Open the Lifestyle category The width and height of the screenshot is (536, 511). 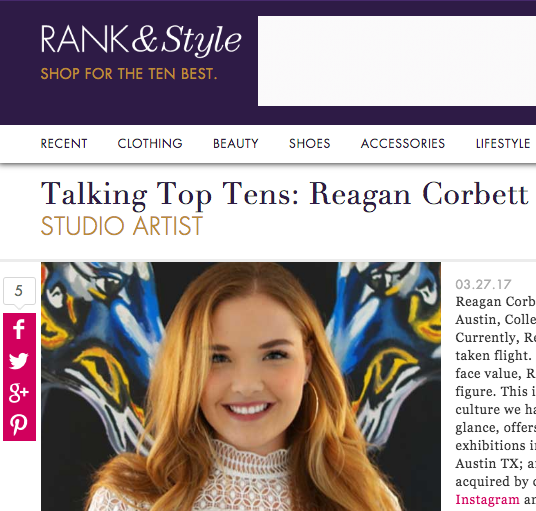coord(503,144)
